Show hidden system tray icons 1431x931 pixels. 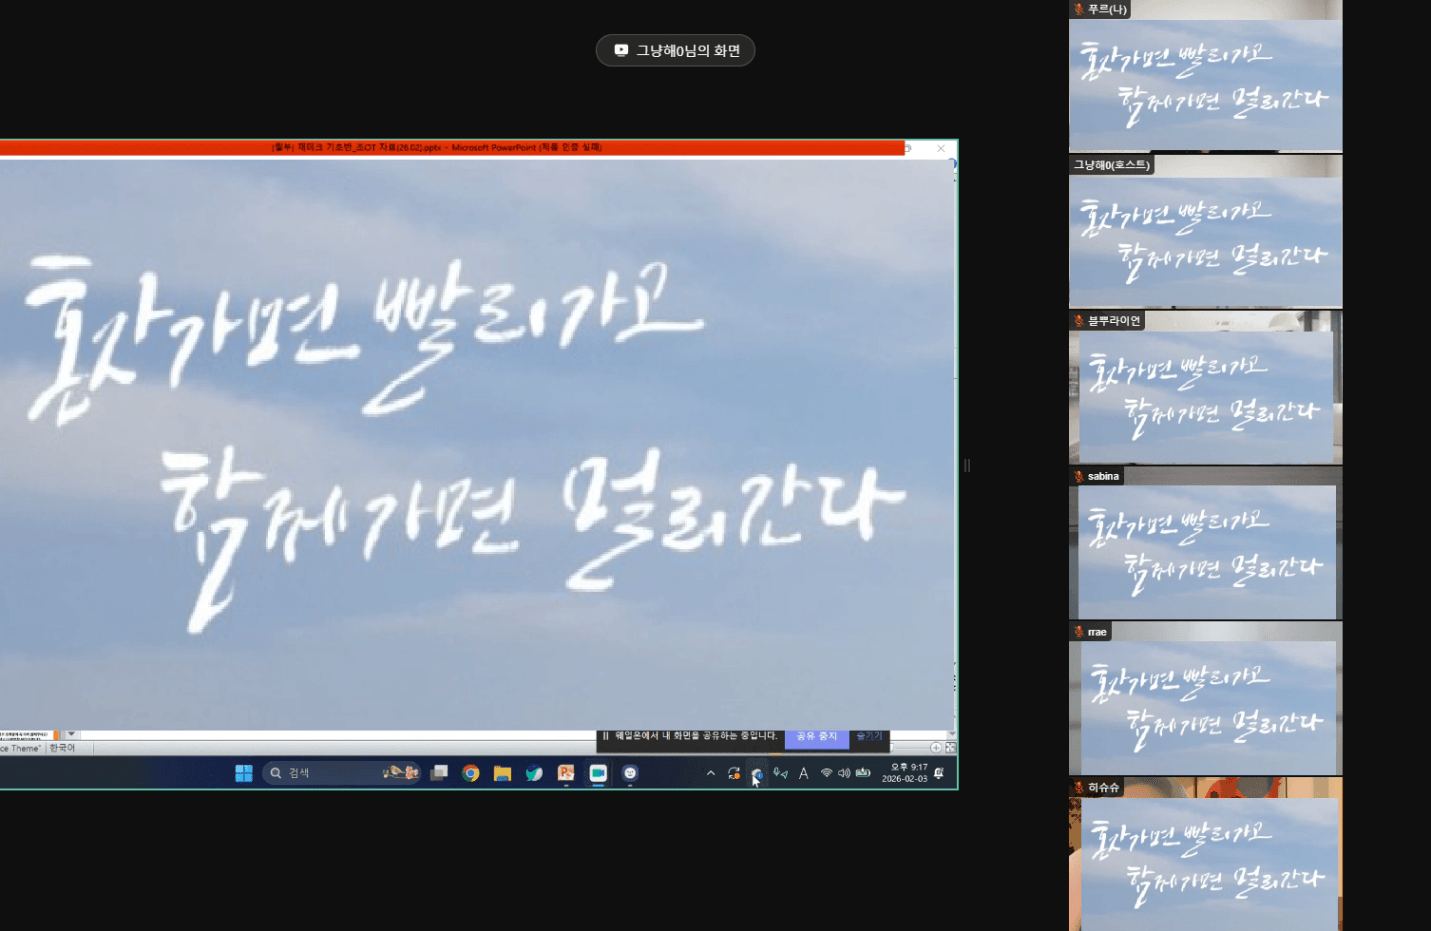point(711,773)
